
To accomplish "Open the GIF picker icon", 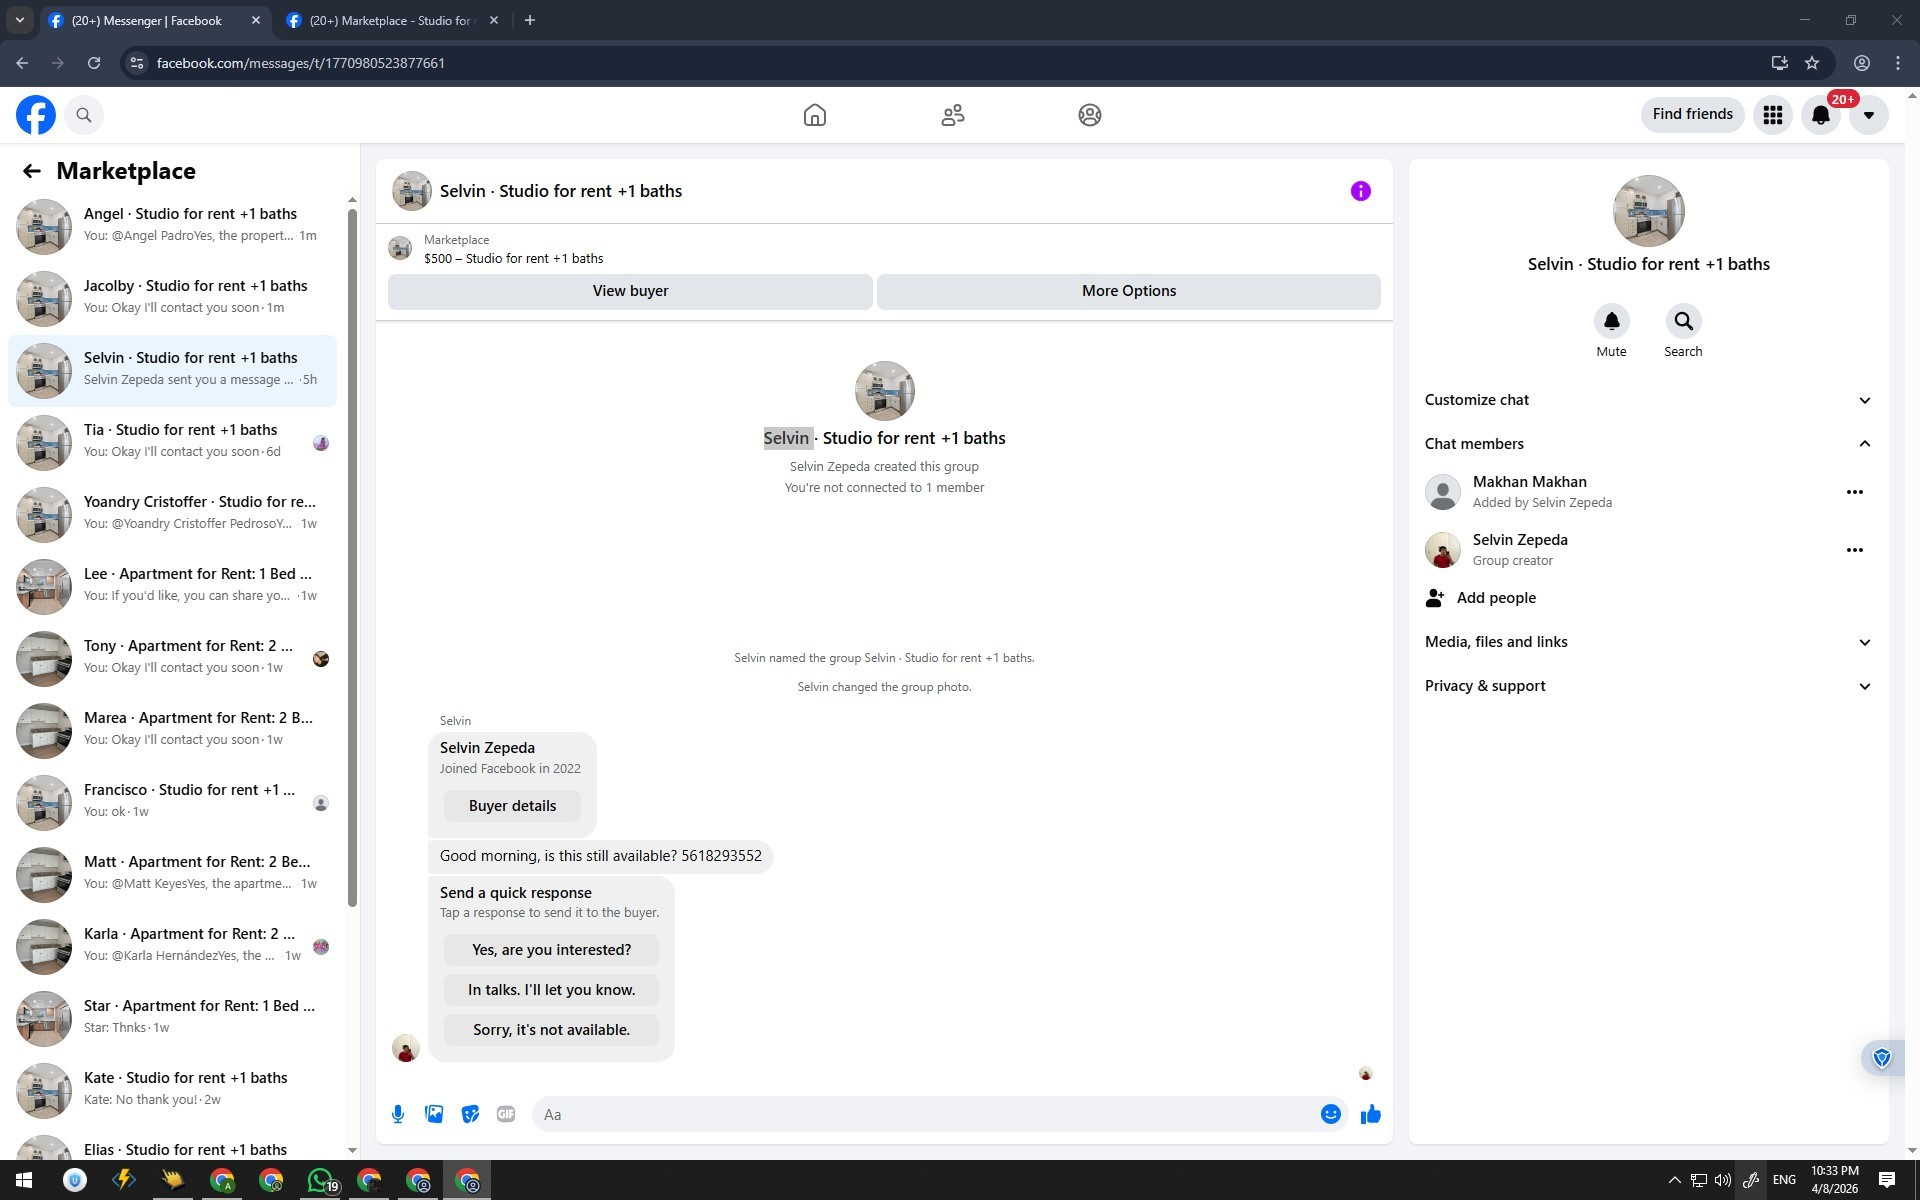I will [506, 1114].
